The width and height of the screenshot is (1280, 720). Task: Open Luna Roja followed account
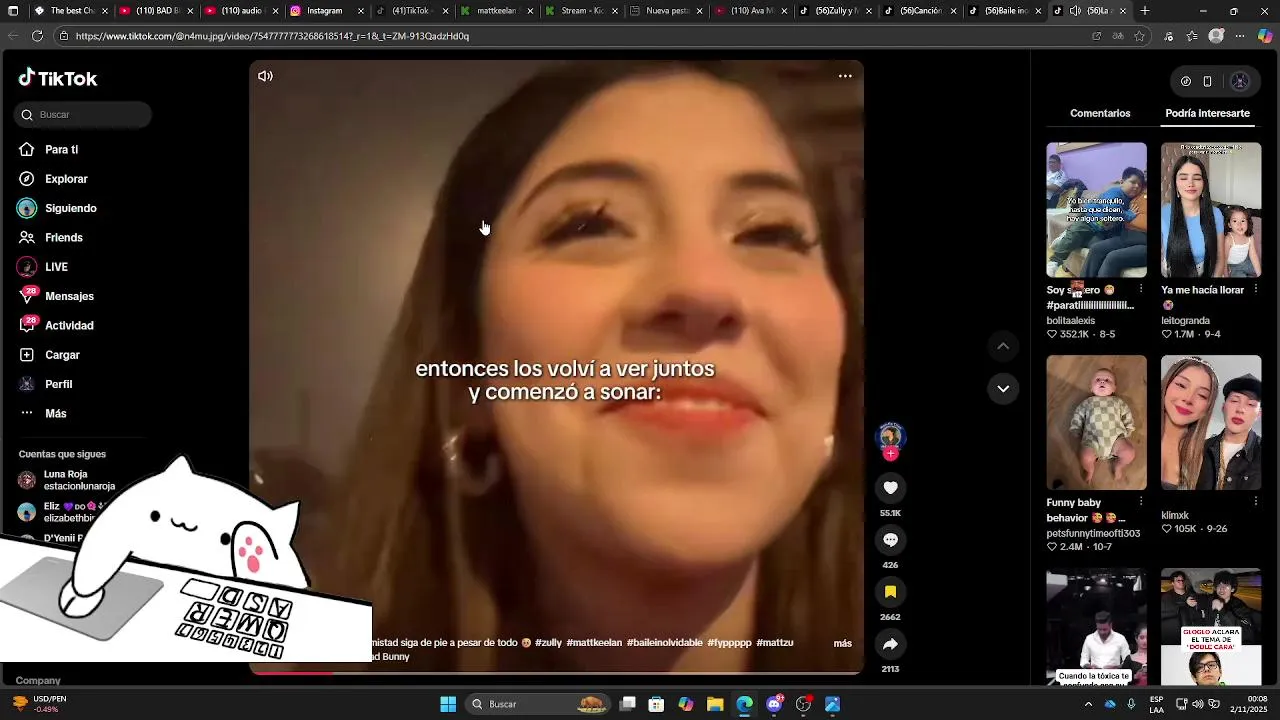click(x=79, y=480)
